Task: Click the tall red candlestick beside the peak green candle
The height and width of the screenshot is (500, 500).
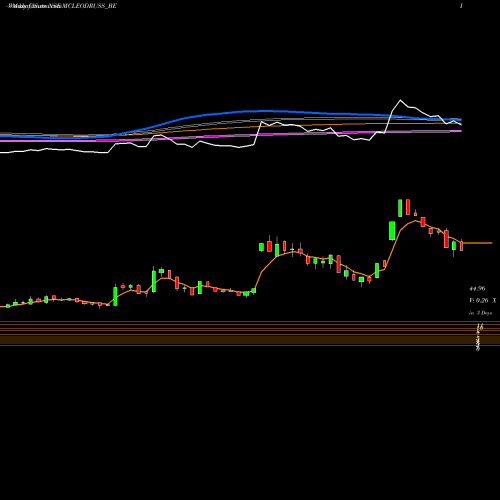Action: (x=408, y=207)
